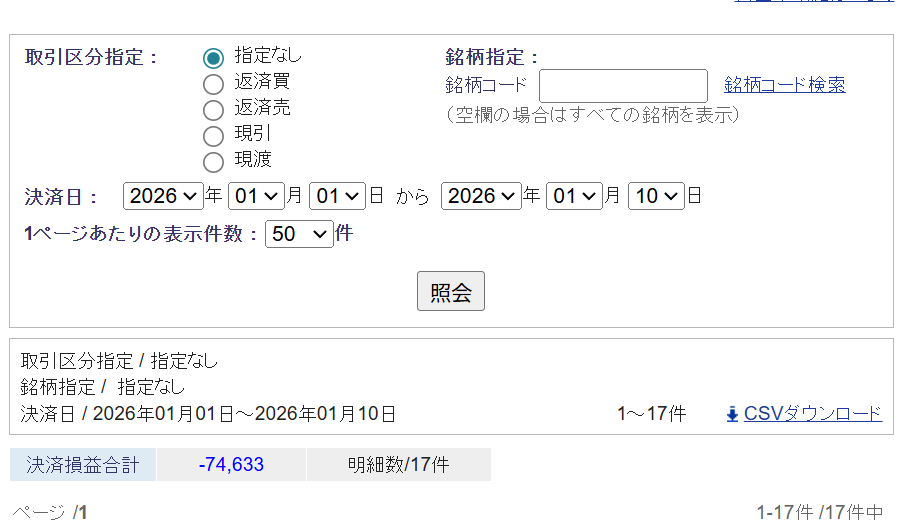Screen dimensions: 903x520
Task: Open the start day dropdown
Action: pos(338,196)
